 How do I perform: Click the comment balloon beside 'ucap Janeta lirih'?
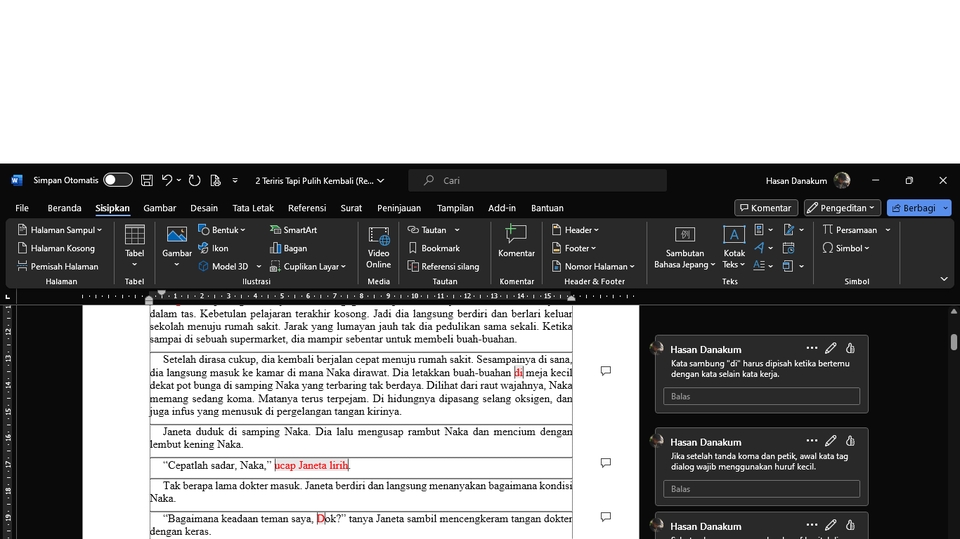click(606, 462)
